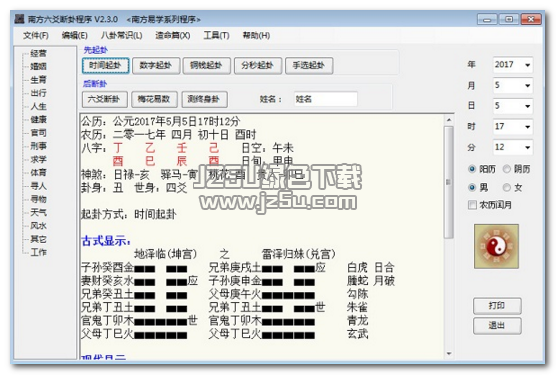The height and width of the screenshot is (375, 556).
Task: Select 生育 in the category tree
Action: click(x=38, y=80)
